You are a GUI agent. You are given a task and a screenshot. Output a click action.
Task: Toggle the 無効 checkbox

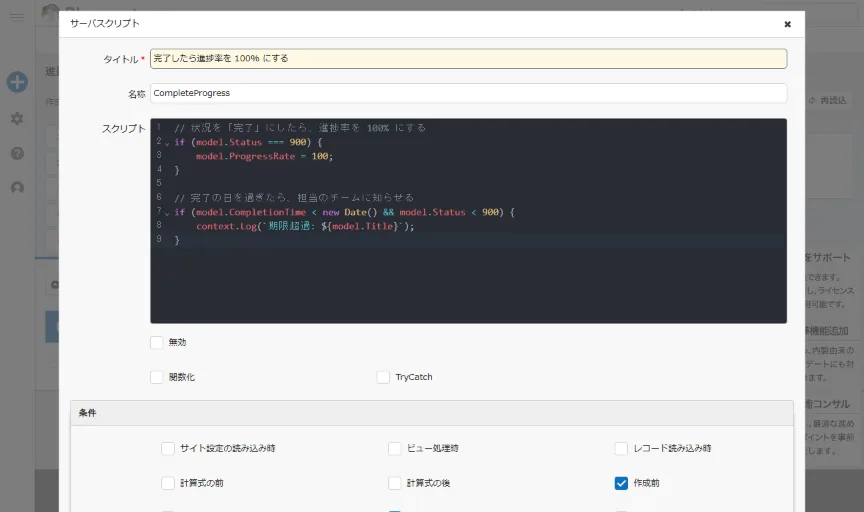156,342
